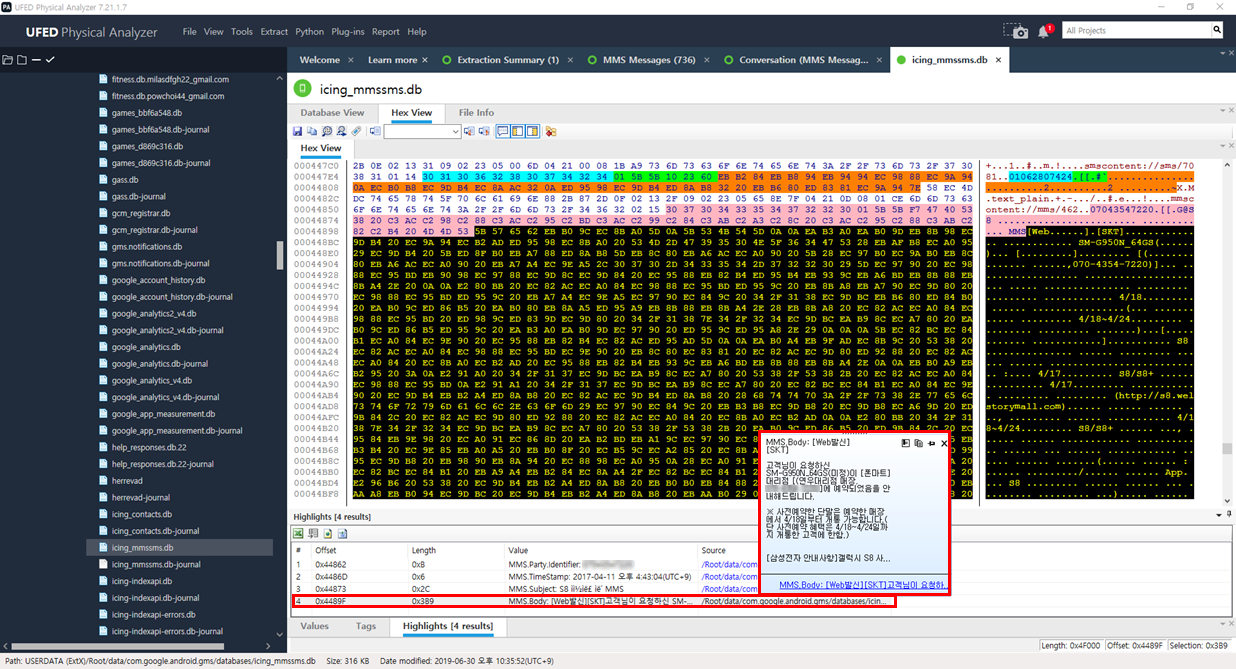Screen dimensions: 1236x669
Task: Click the find-next magnifier icon
Action: (x=341, y=131)
